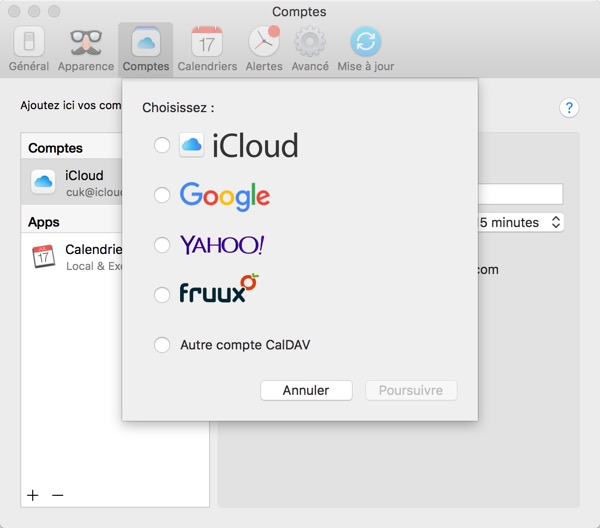Click the plus button to add account
This screenshot has height=528, width=600.
click(33, 495)
